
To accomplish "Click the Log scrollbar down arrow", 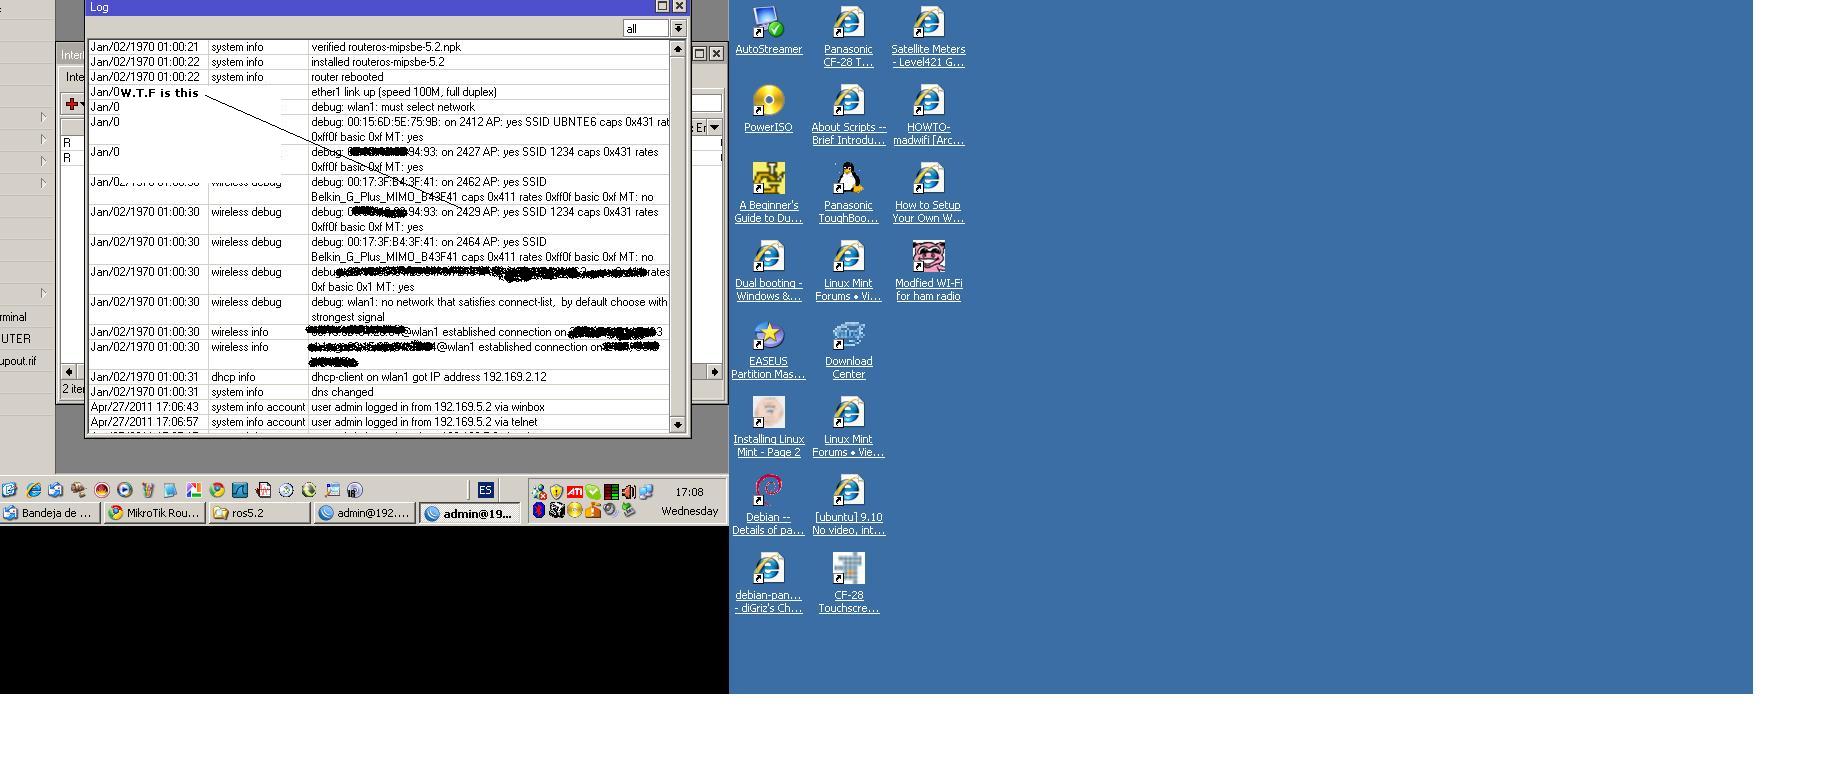I will pos(677,424).
